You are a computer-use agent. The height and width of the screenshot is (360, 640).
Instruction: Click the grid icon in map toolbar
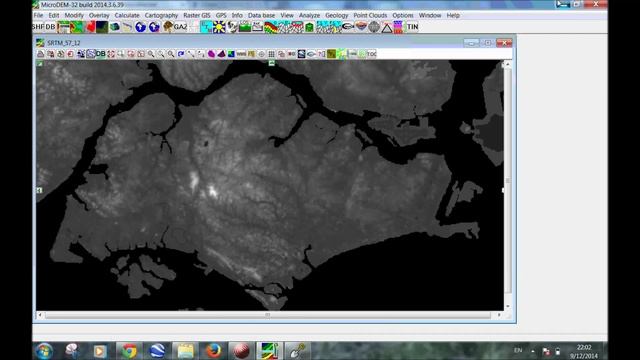point(271,54)
